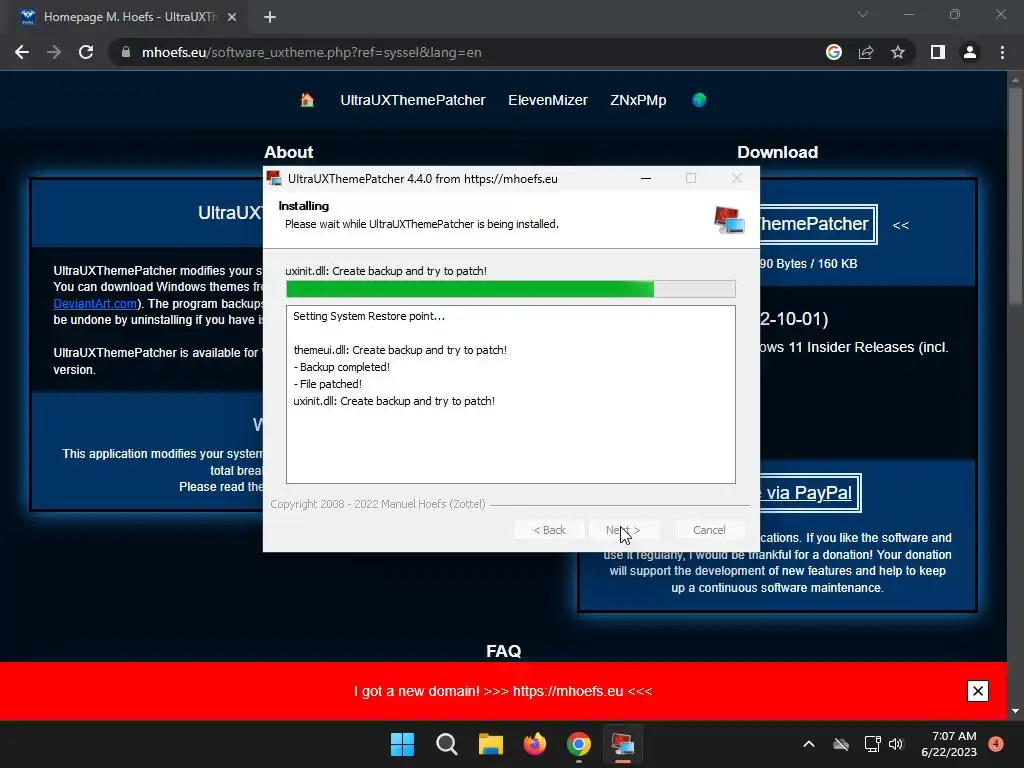Open tab search chevron in Chrome title bar
Viewport: 1024px width, 768px height.
click(x=863, y=14)
